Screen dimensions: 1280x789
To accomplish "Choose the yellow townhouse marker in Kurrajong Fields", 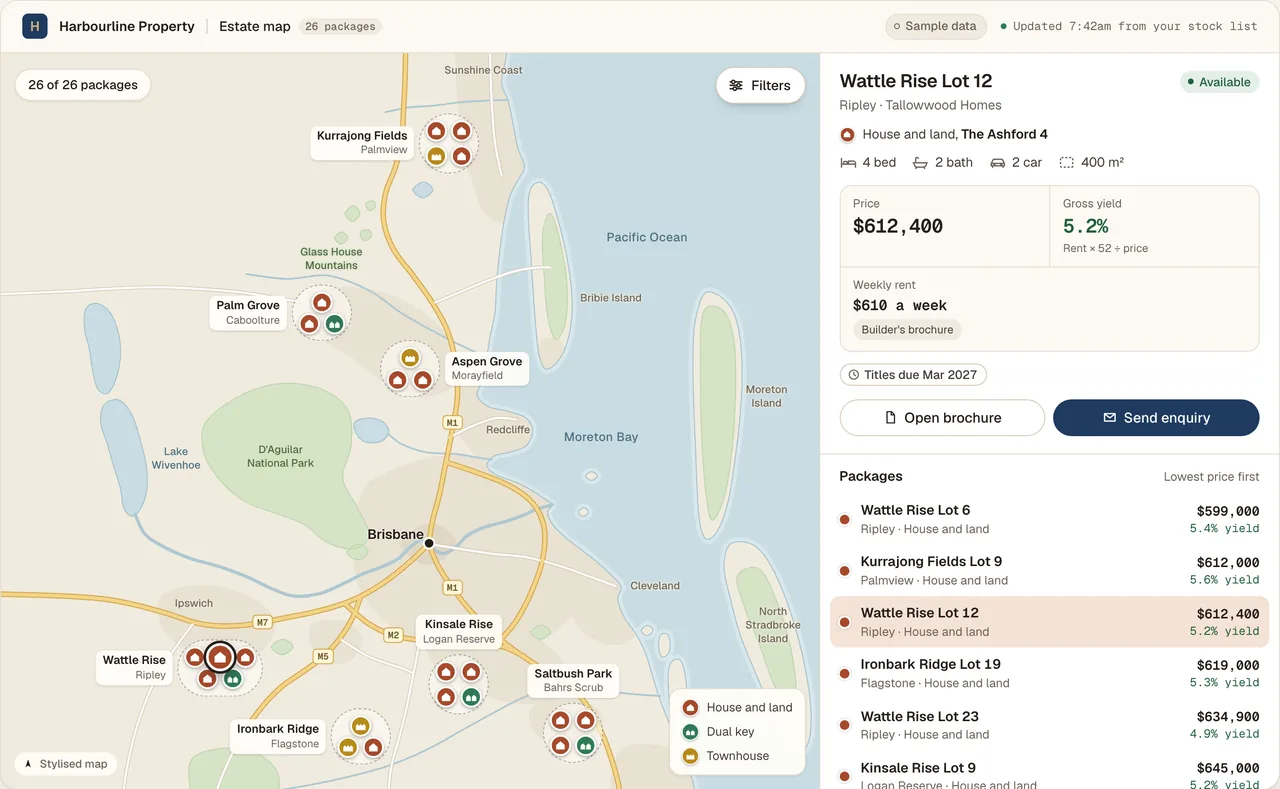I will 436,156.
